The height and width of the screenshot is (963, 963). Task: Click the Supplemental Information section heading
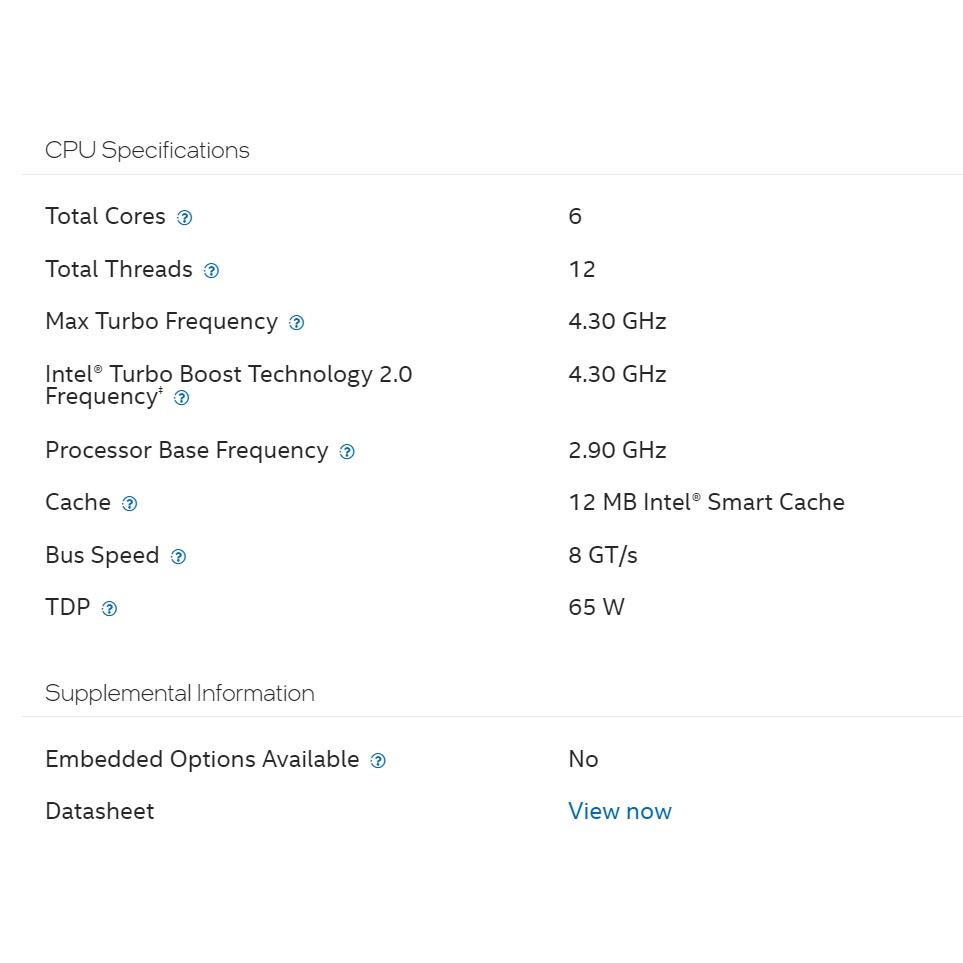pos(179,693)
